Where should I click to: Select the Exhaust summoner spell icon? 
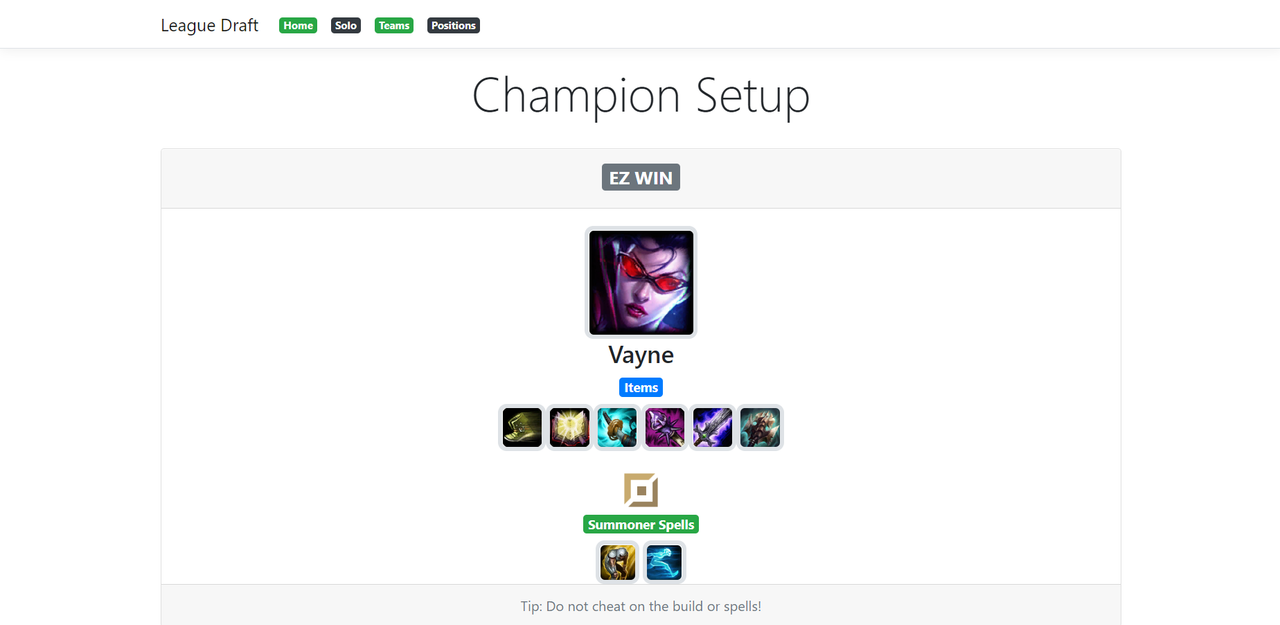618,562
